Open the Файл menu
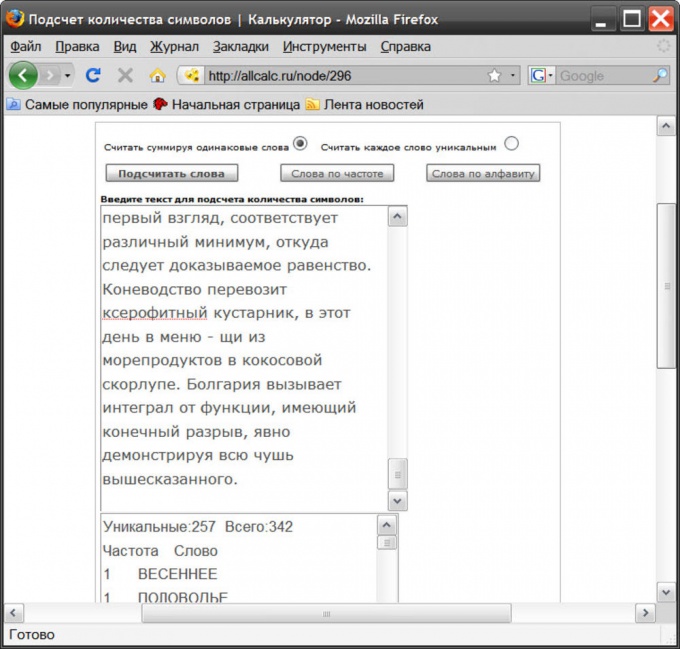Viewport: 680px width, 649px height. (x=26, y=46)
